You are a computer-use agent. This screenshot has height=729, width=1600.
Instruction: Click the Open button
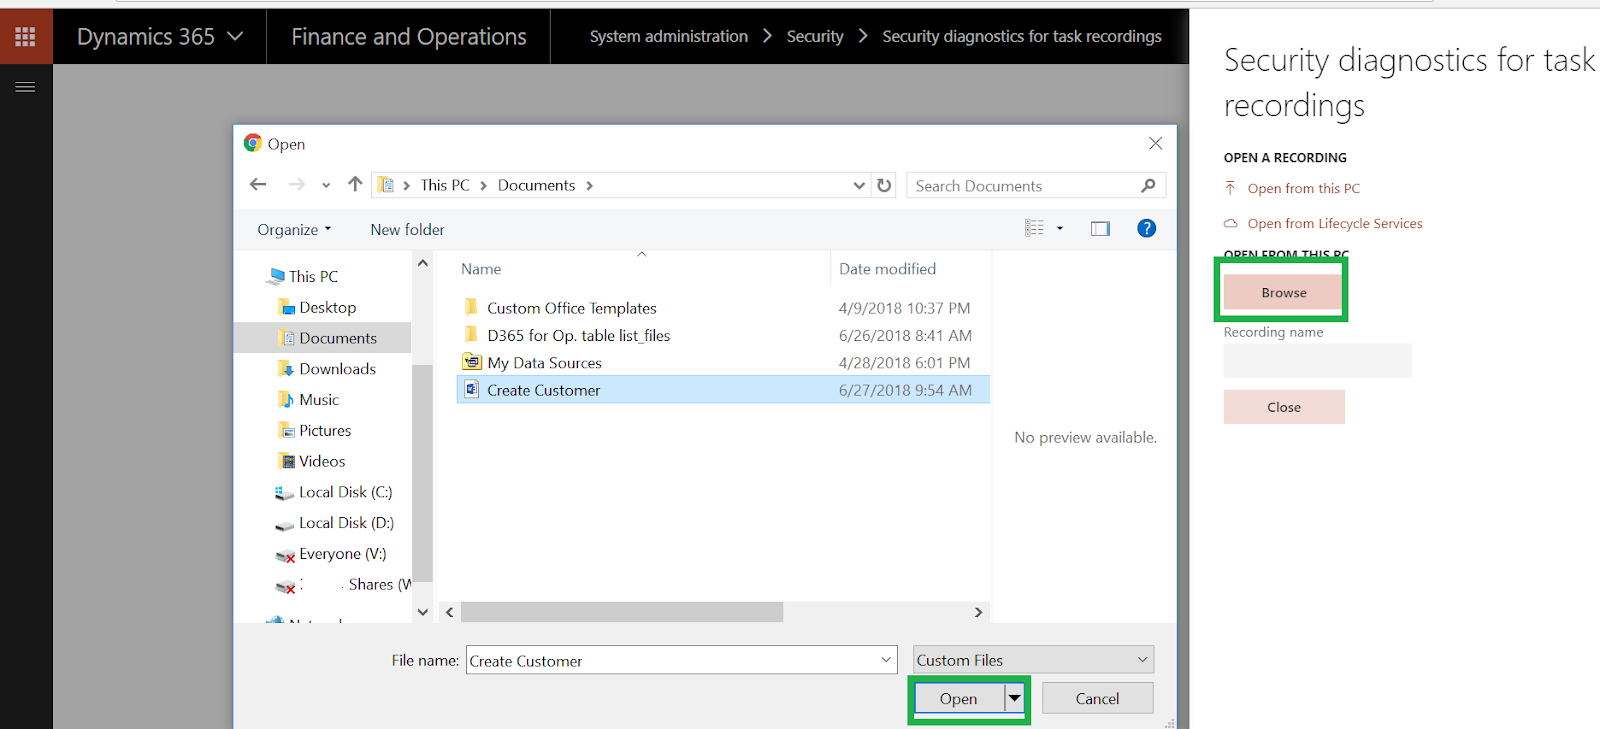tap(958, 698)
